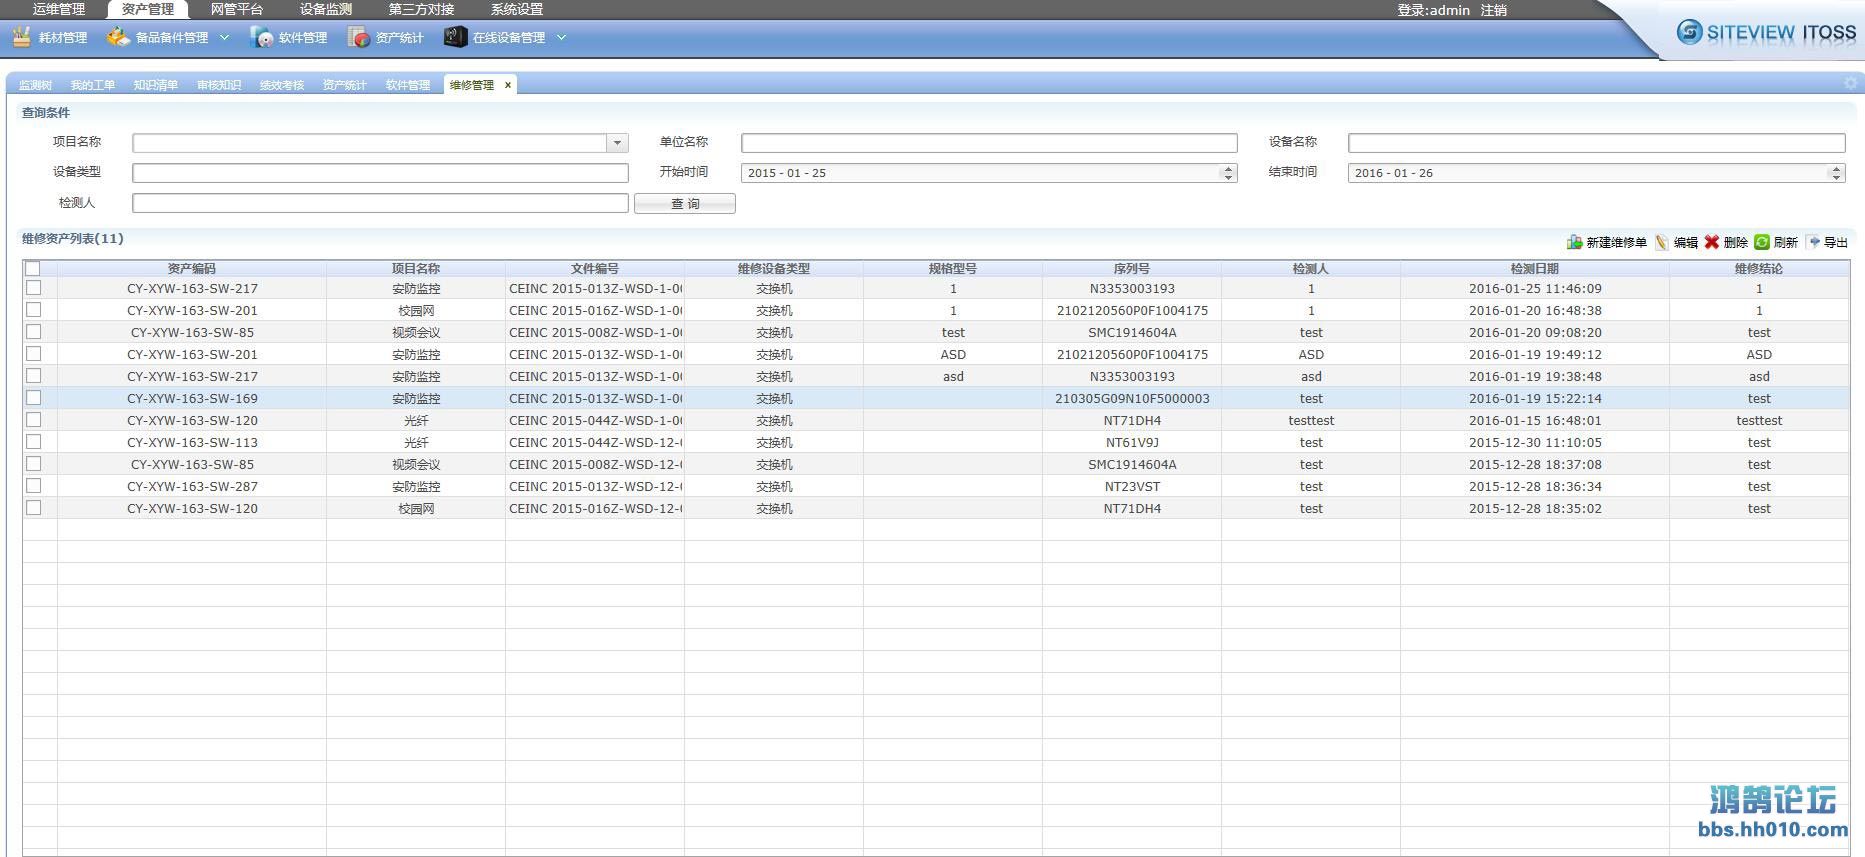Select serial number 210305G09N10F5000003 cell
Viewport: 1865px width, 857px height.
(1132, 398)
